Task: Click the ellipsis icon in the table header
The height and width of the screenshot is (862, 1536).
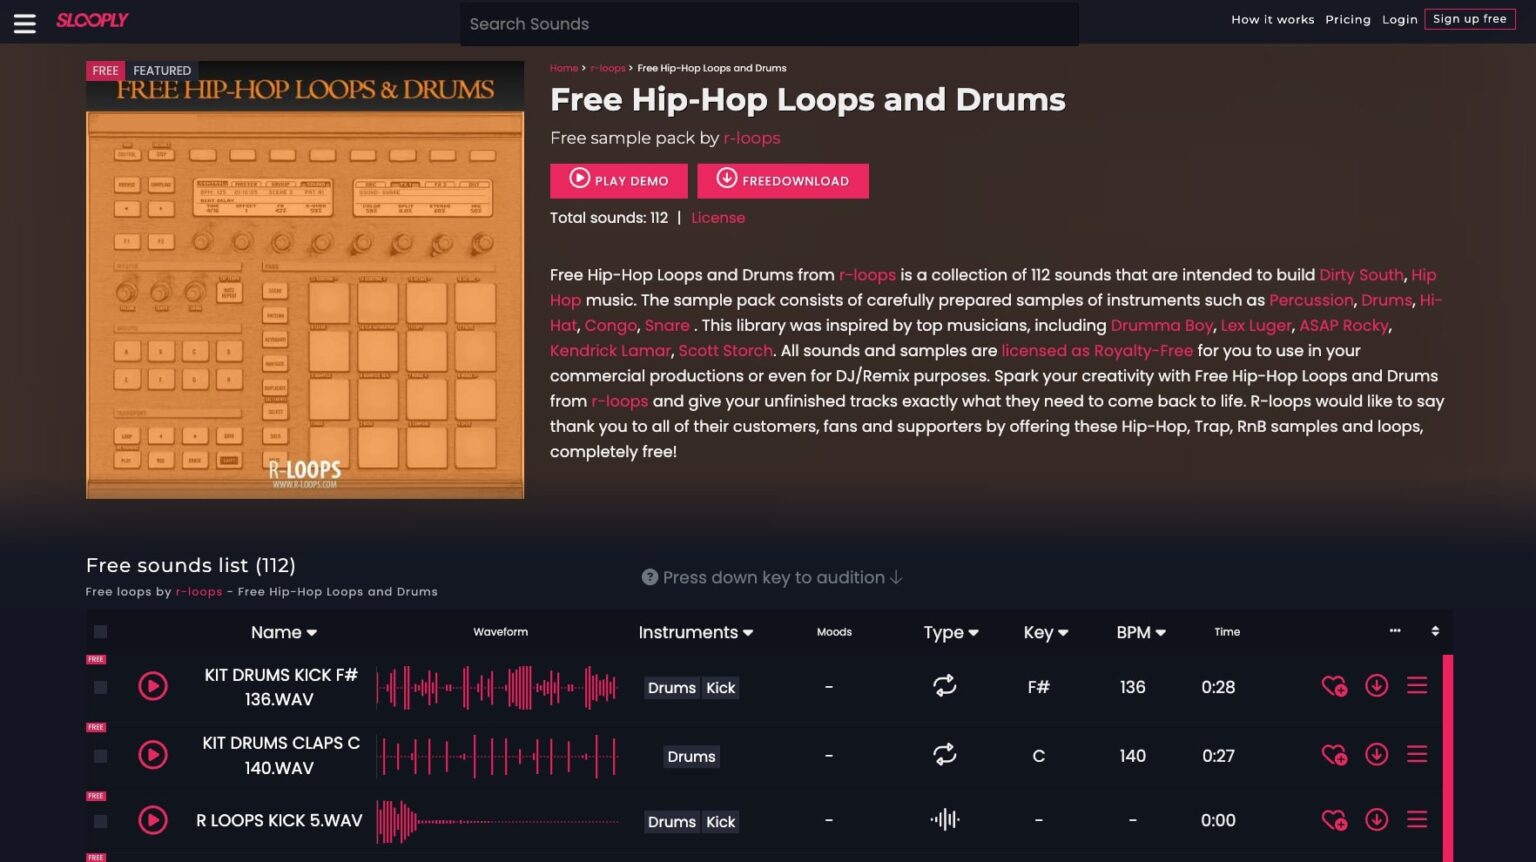Action: click(1394, 631)
